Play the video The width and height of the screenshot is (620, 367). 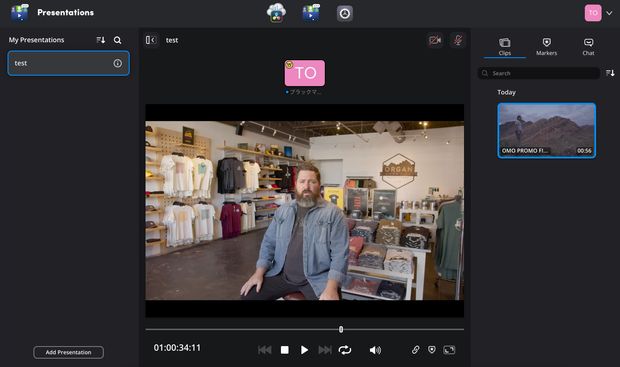[x=304, y=350]
